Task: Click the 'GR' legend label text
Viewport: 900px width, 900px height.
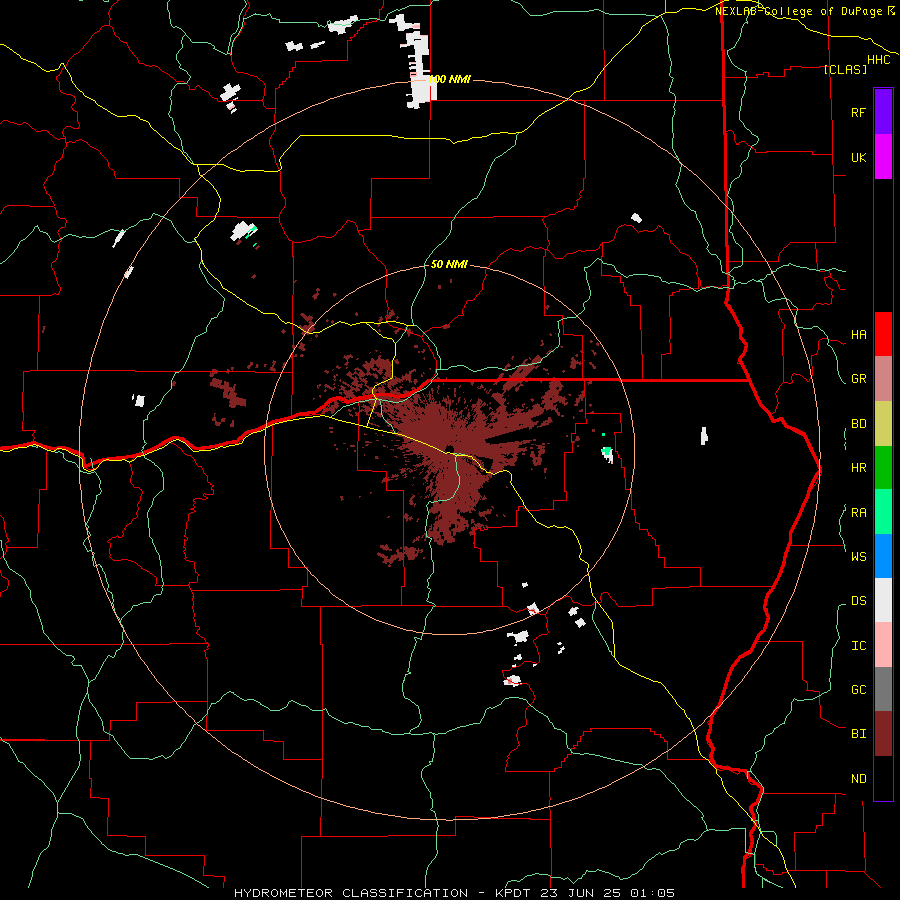Action: point(858,379)
